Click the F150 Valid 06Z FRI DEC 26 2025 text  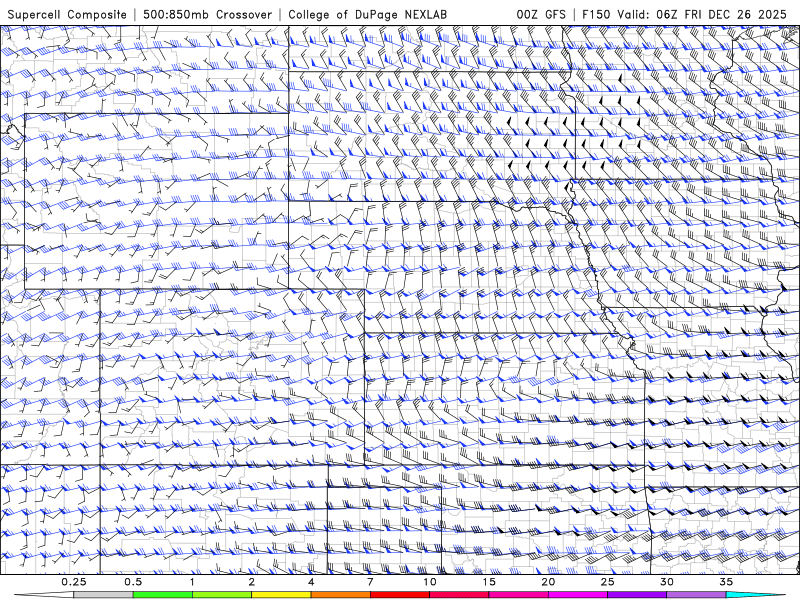pos(684,14)
